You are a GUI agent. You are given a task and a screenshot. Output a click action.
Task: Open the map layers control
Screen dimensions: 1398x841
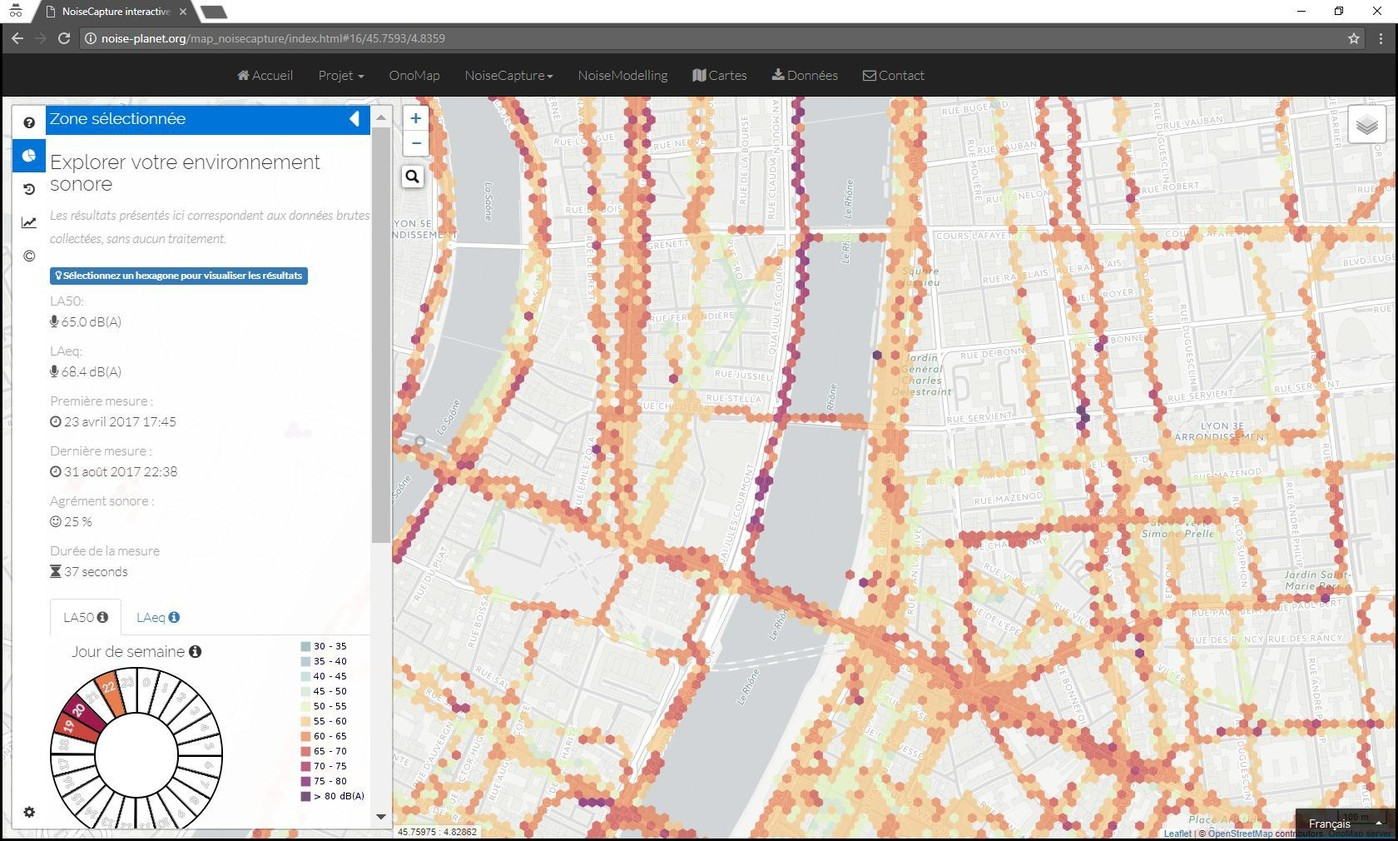tap(1366, 125)
